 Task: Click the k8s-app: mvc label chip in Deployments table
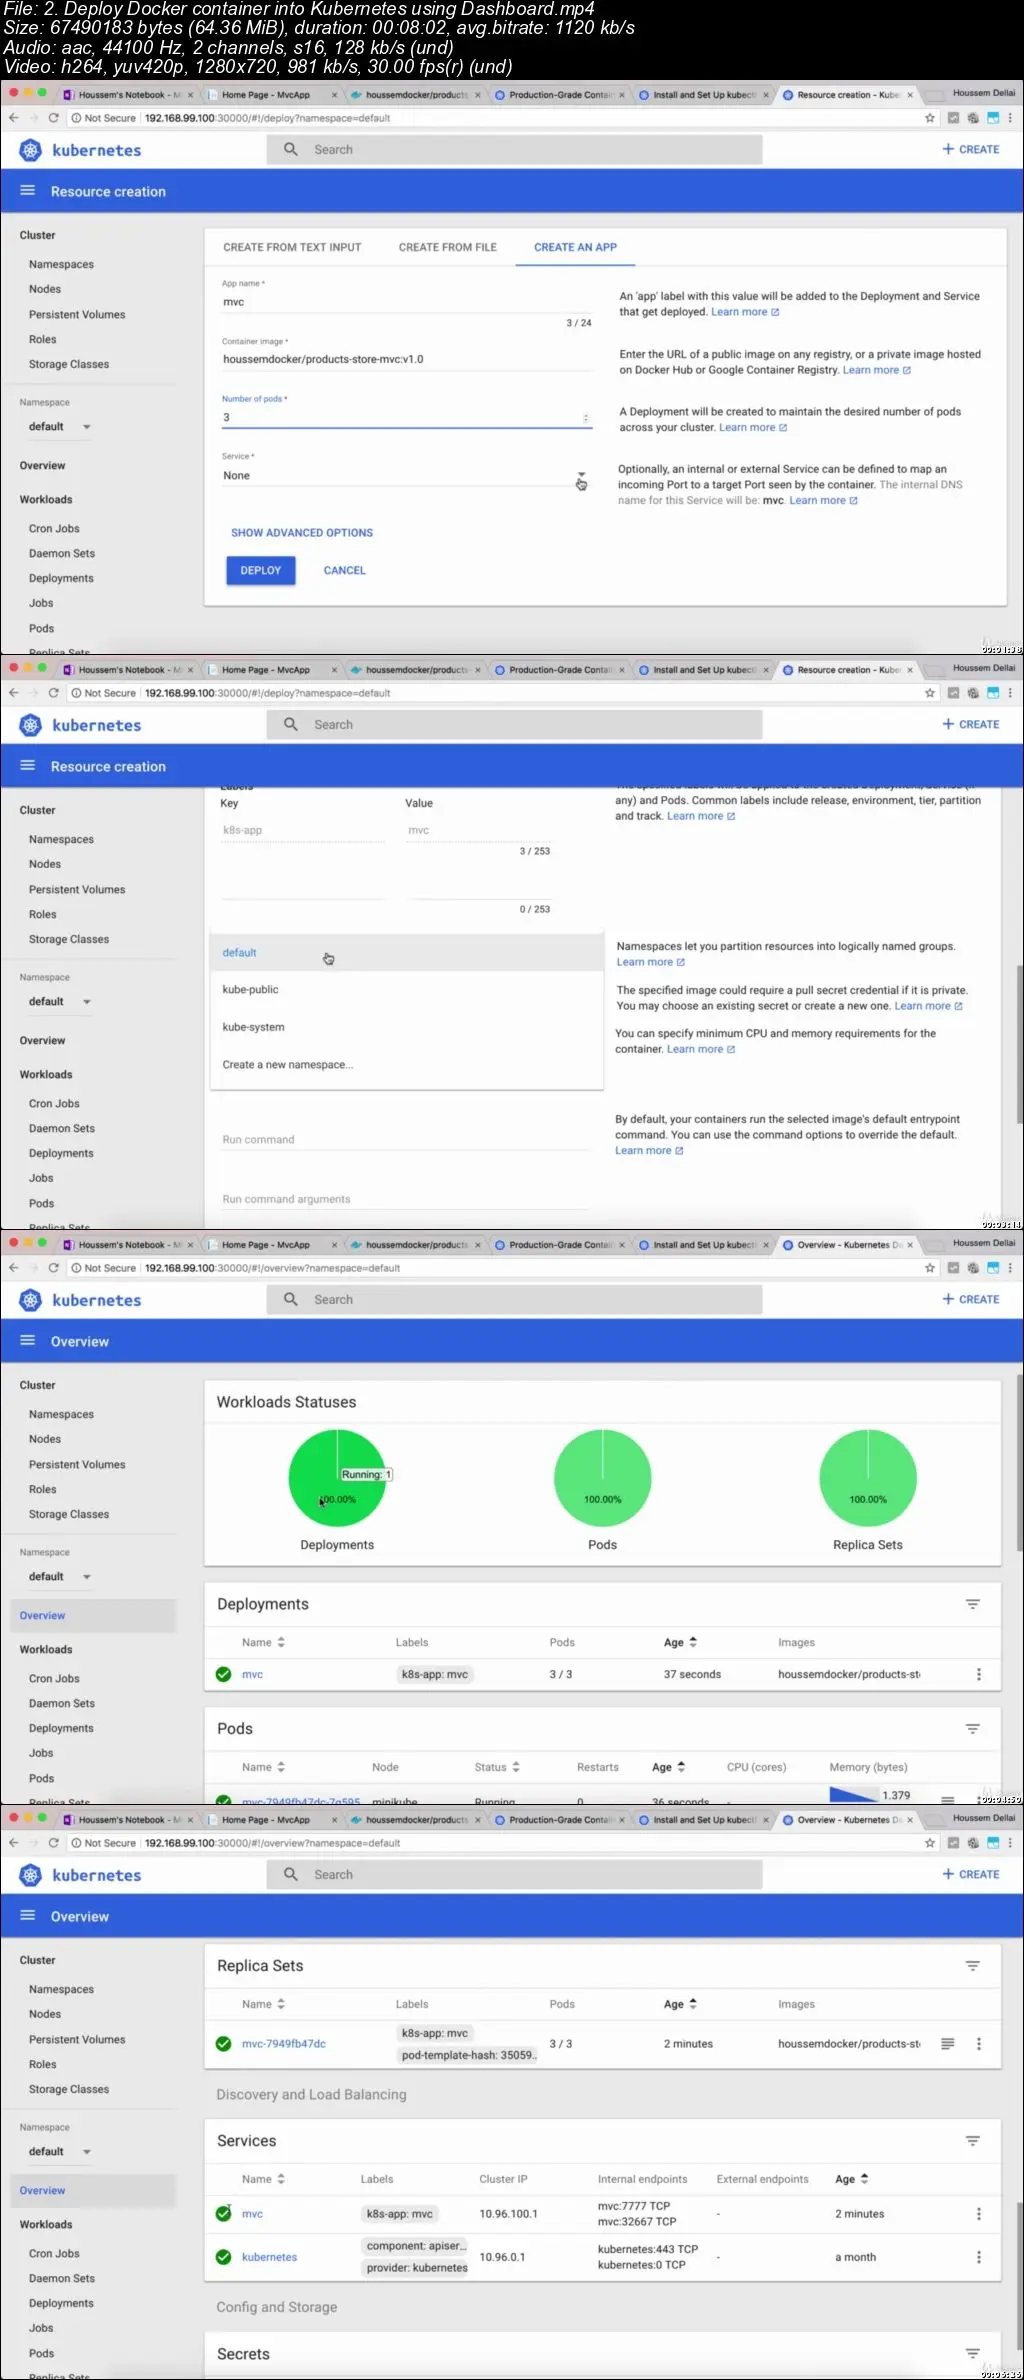(x=435, y=1675)
